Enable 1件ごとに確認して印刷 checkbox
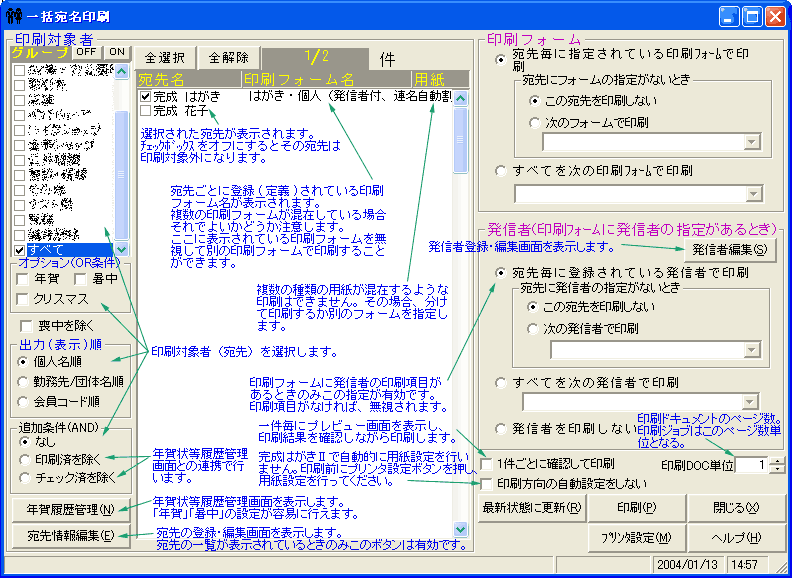The width and height of the screenshot is (792, 578). (x=486, y=464)
